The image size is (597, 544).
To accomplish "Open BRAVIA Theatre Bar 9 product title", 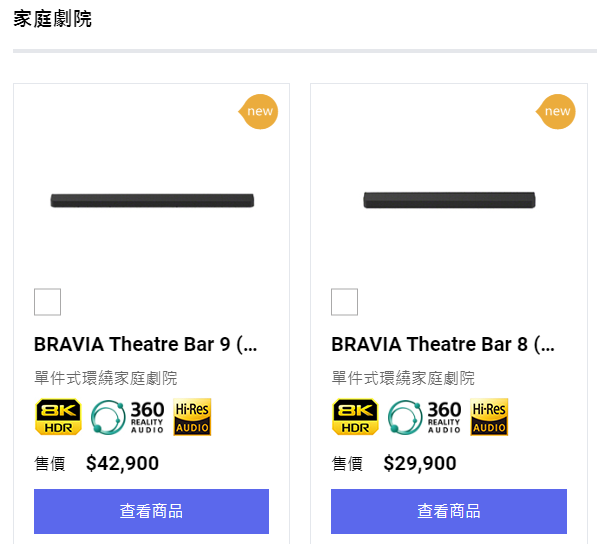I will pos(146,344).
